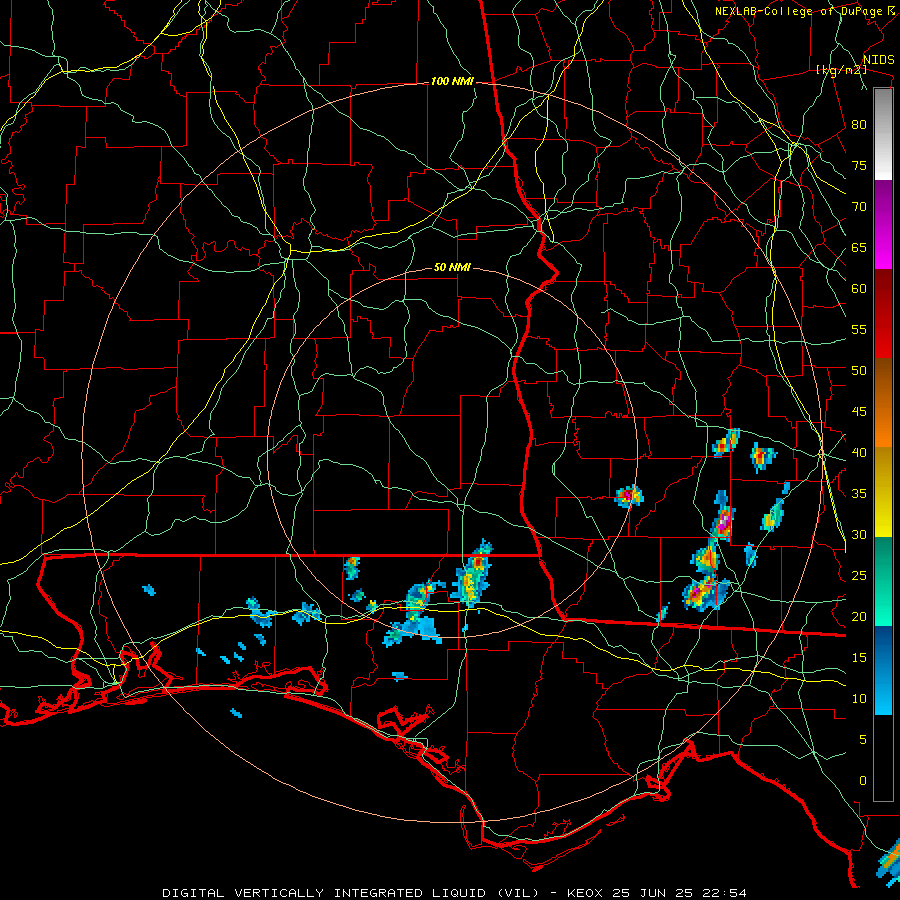This screenshot has height=900, width=900.
Task: Click the 45 value on the color scale
Action: tap(859, 412)
